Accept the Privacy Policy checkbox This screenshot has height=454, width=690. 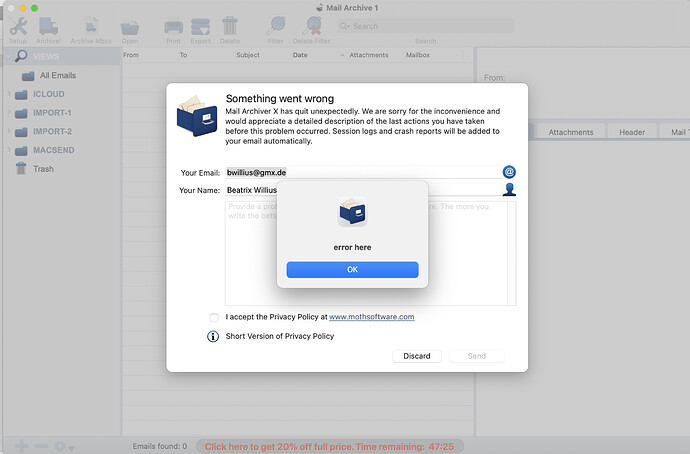tap(214, 317)
